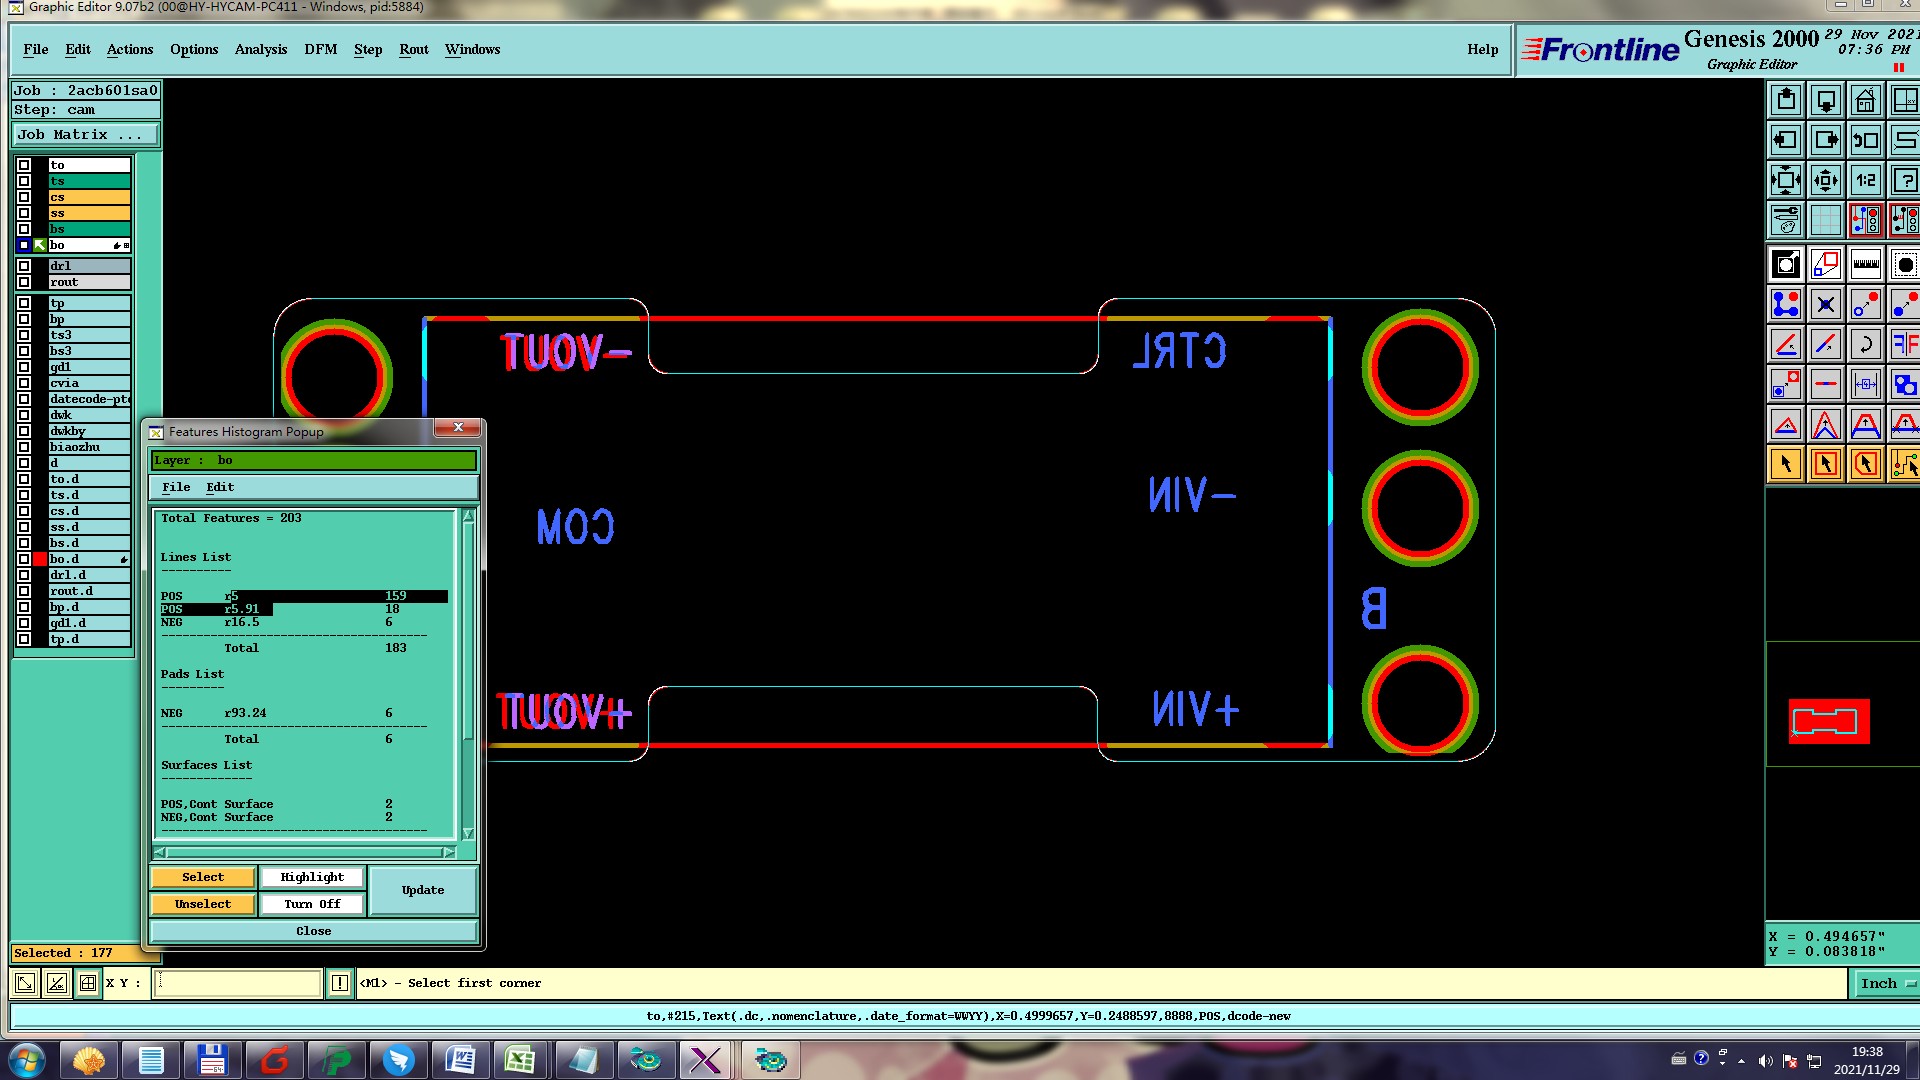Open the Edit menu in Features Histogram popup
The height and width of the screenshot is (1080, 1920).
220,488
